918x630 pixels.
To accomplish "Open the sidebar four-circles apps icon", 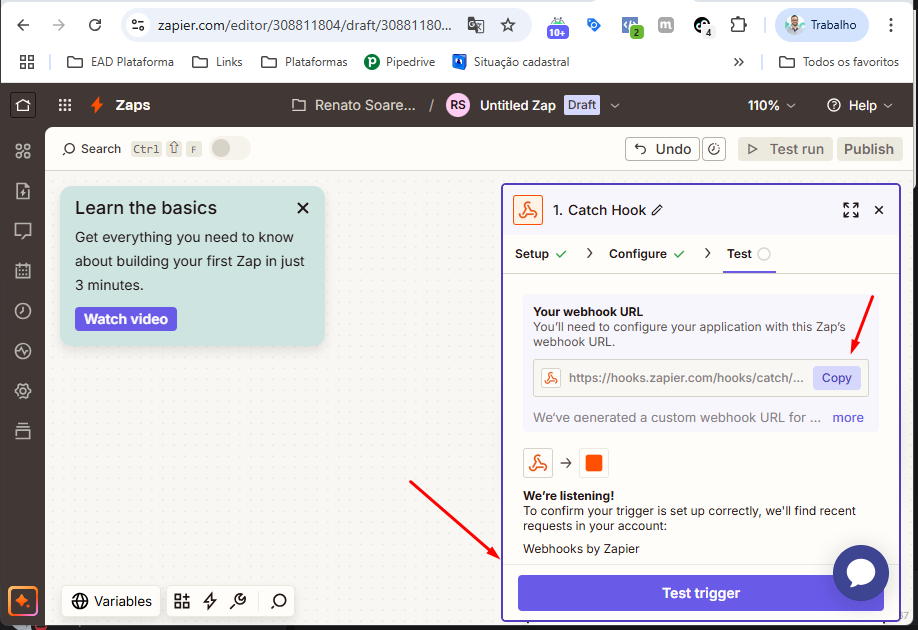I will [x=23, y=151].
